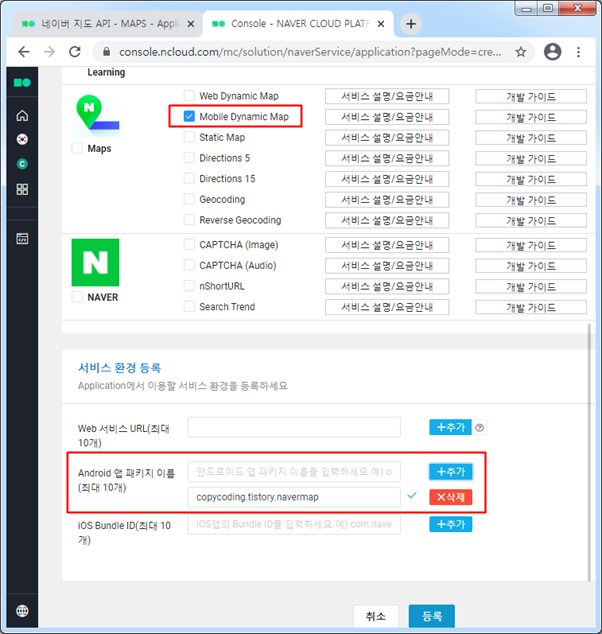602x634 pixels.
Task: Go forward with browser forward arrow
Action: (49, 52)
